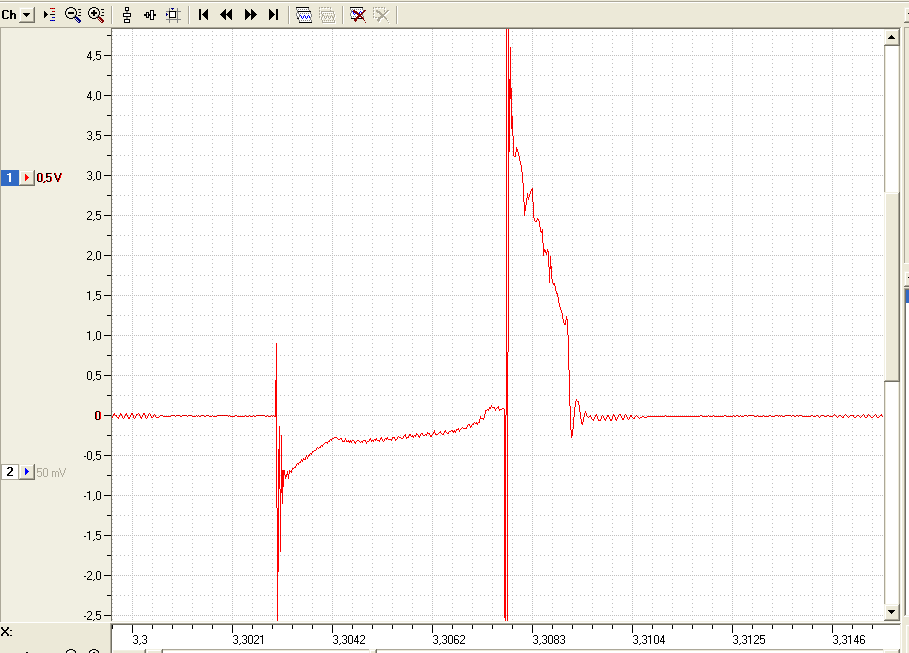Click the zoom in magnifier icon
This screenshot has height=653, width=909.
(x=96, y=14)
